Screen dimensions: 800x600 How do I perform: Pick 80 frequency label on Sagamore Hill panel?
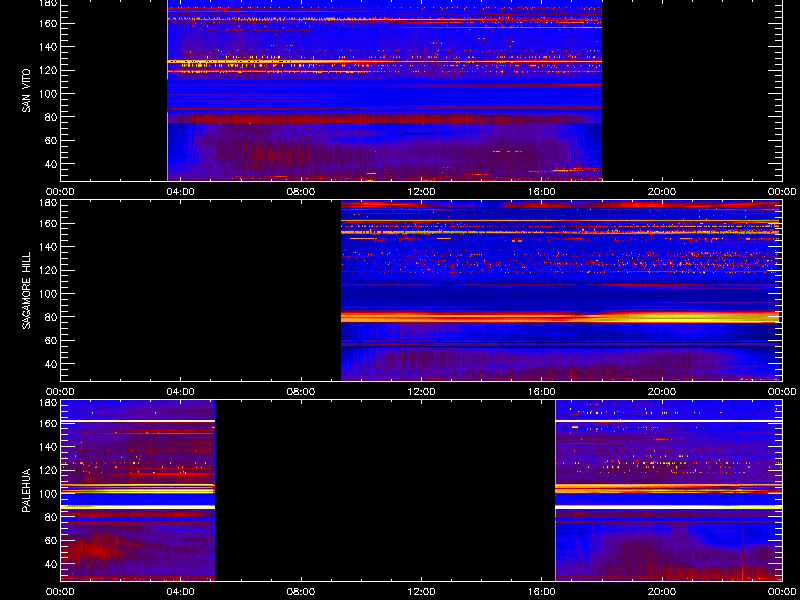point(52,317)
